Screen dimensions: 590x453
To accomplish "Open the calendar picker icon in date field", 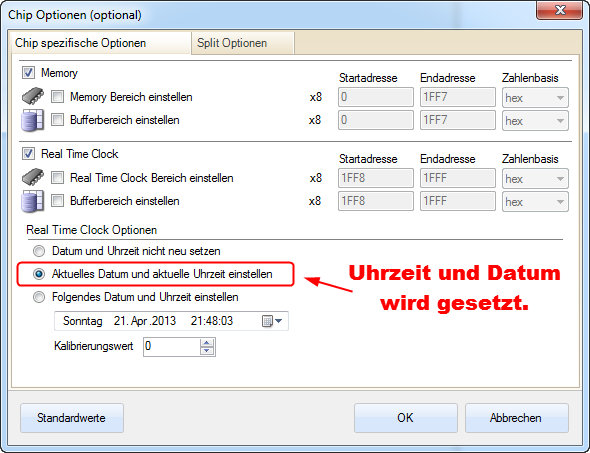I will coord(272,321).
